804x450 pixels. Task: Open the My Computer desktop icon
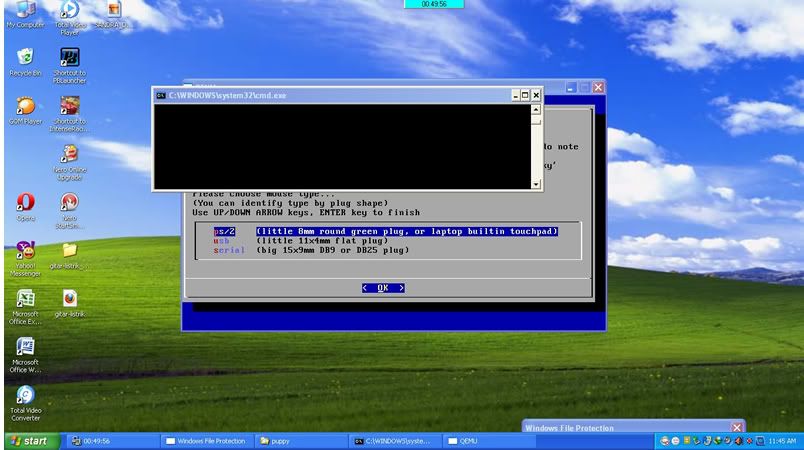point(25,14)
